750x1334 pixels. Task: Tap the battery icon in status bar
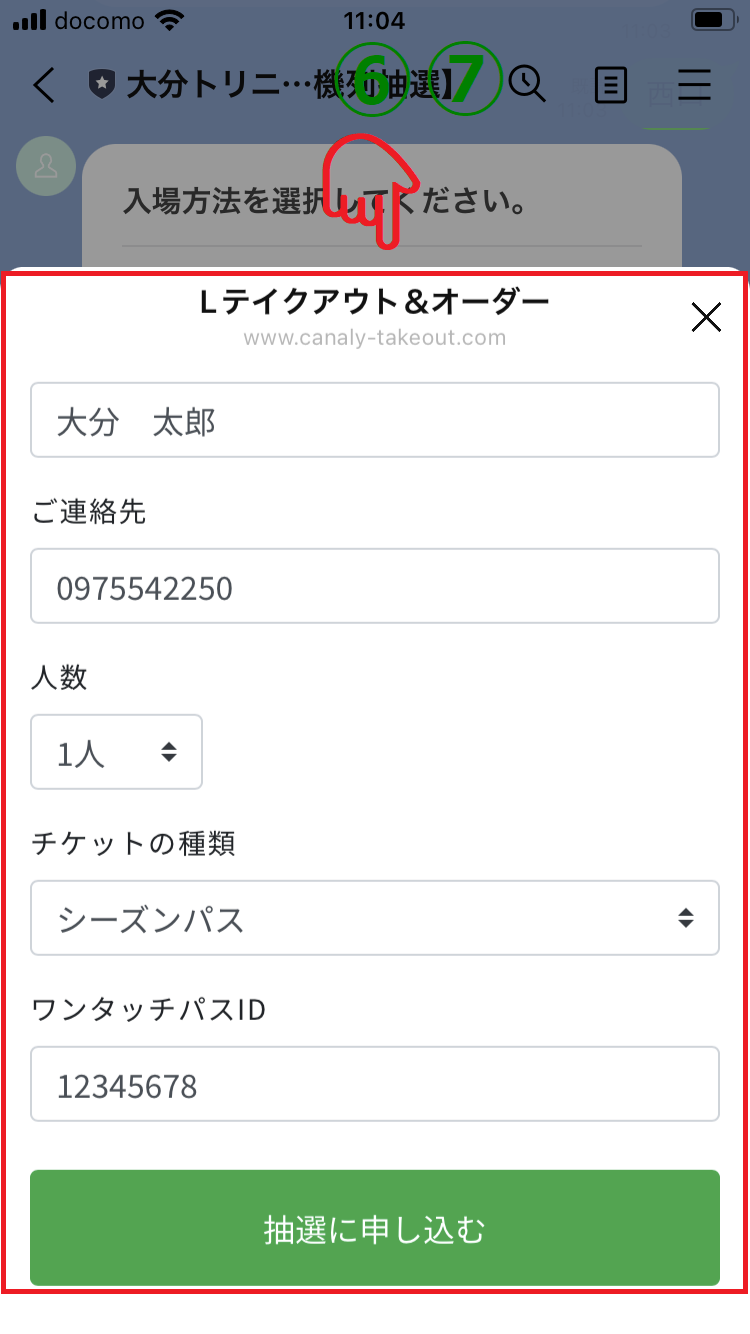713,20
